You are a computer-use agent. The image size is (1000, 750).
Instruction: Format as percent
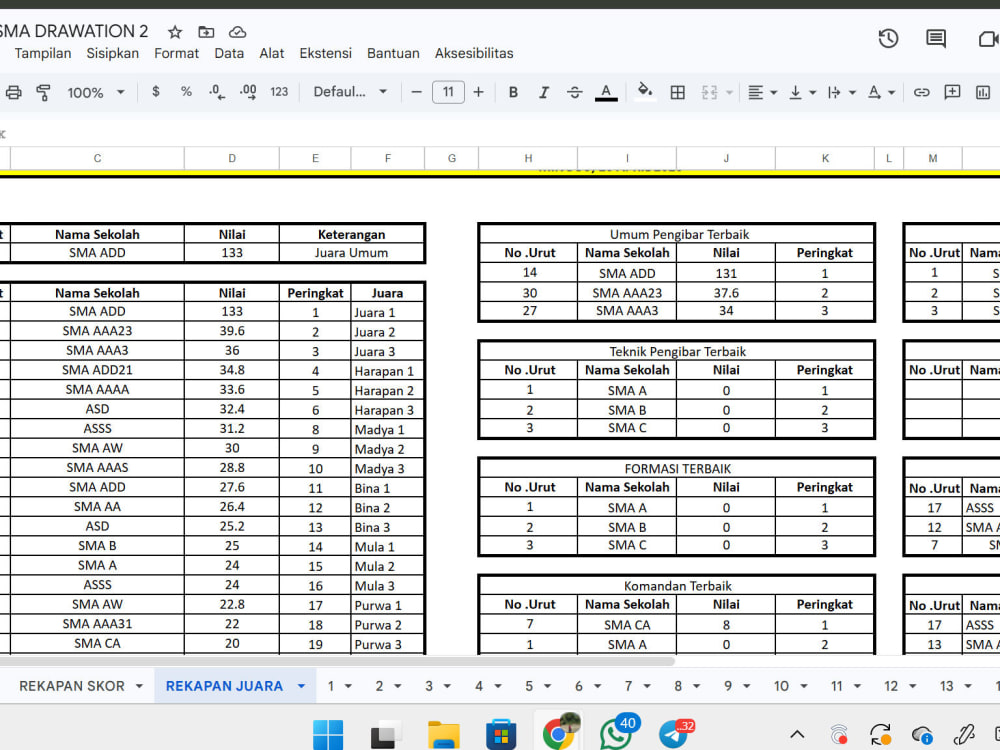click(186, 92)
